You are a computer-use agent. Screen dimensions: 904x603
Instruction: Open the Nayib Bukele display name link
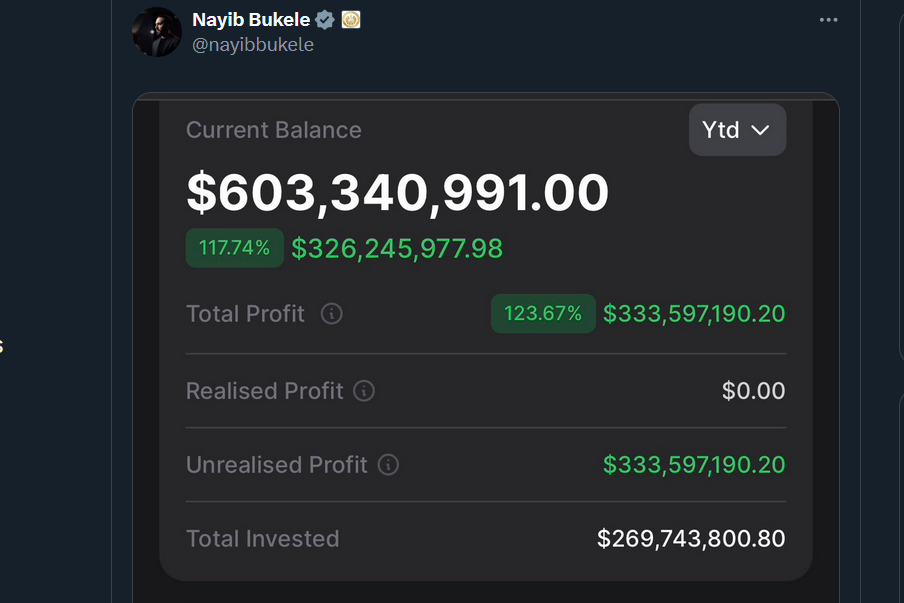pyautogui.click(x=251, y=20)
